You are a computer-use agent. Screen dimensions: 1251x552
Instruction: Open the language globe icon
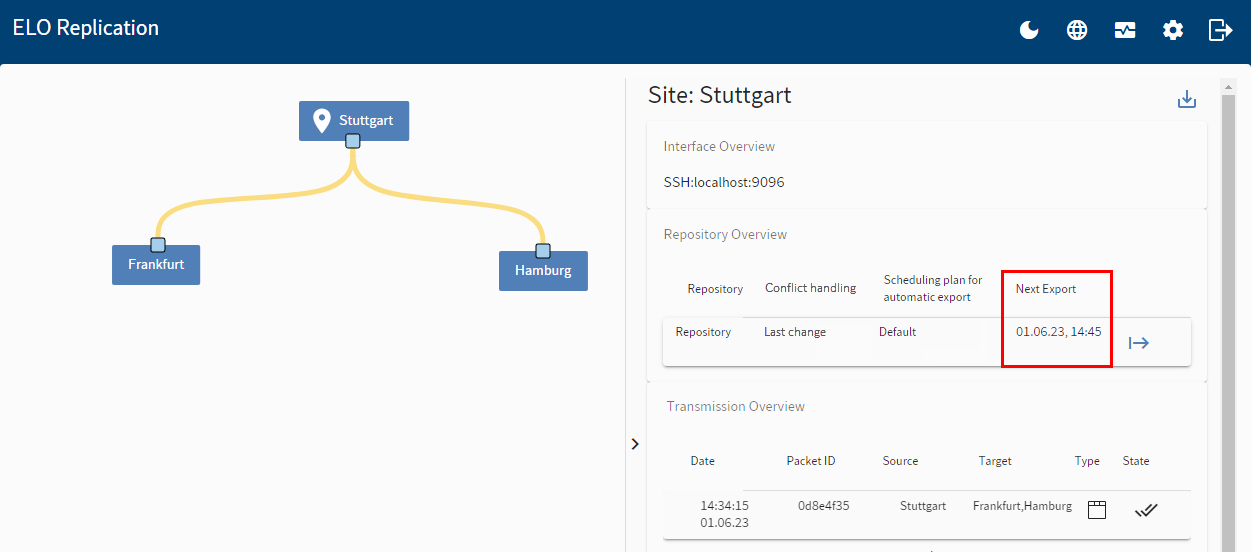tap(1077, 30)
